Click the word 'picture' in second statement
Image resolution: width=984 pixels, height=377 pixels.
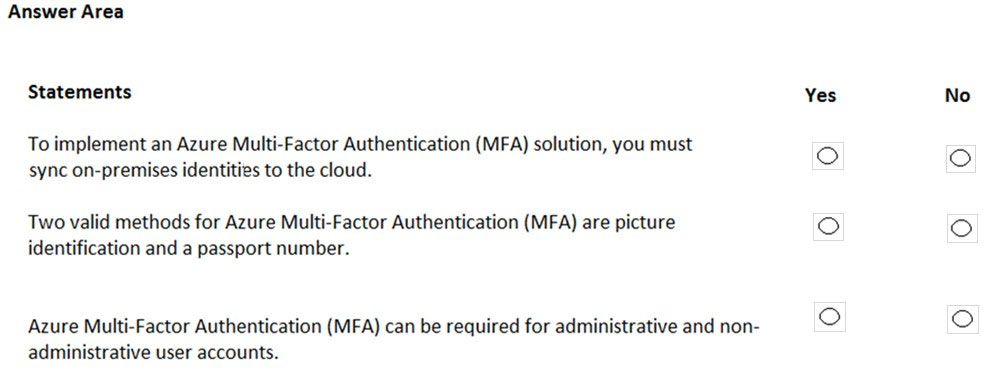644,223
